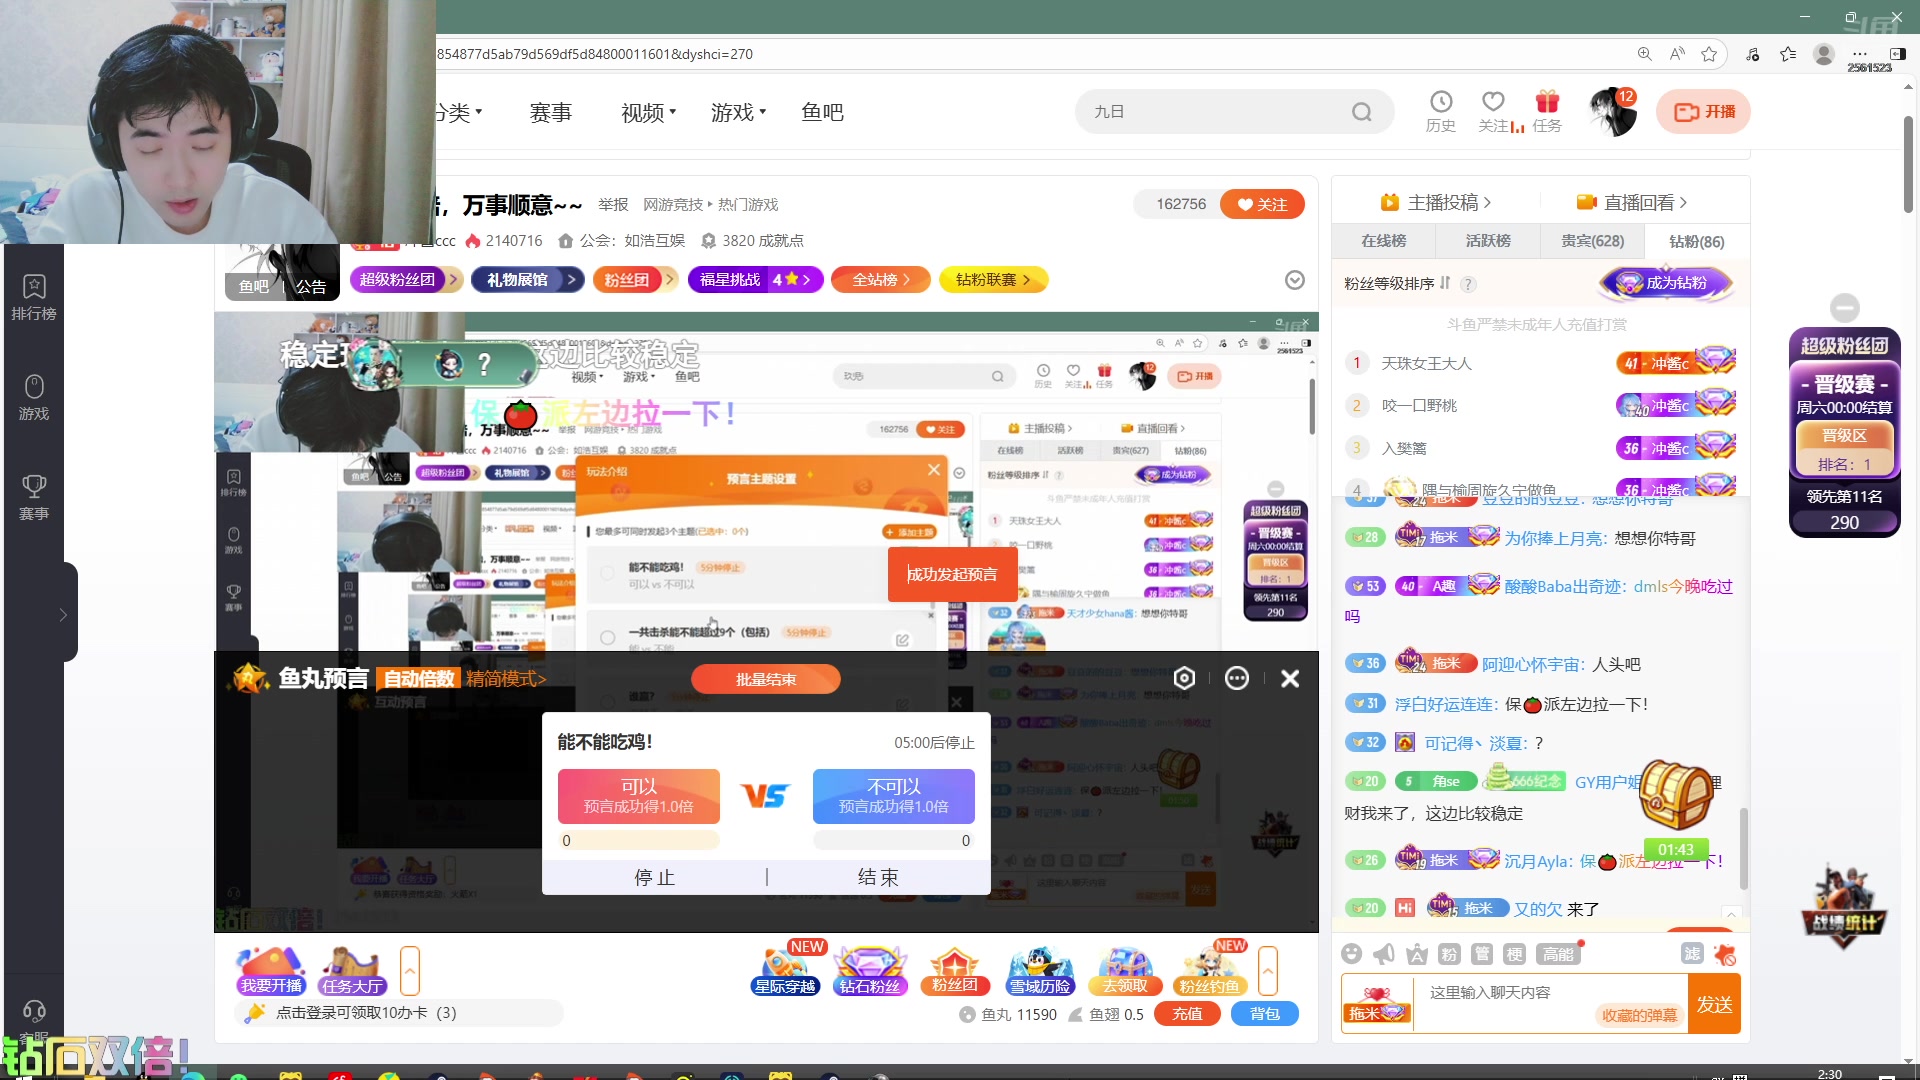This screenshot has width=1920, height=1080.
Task: Expand the room info chevron-down circle
Action: [x=1294, y=280]
